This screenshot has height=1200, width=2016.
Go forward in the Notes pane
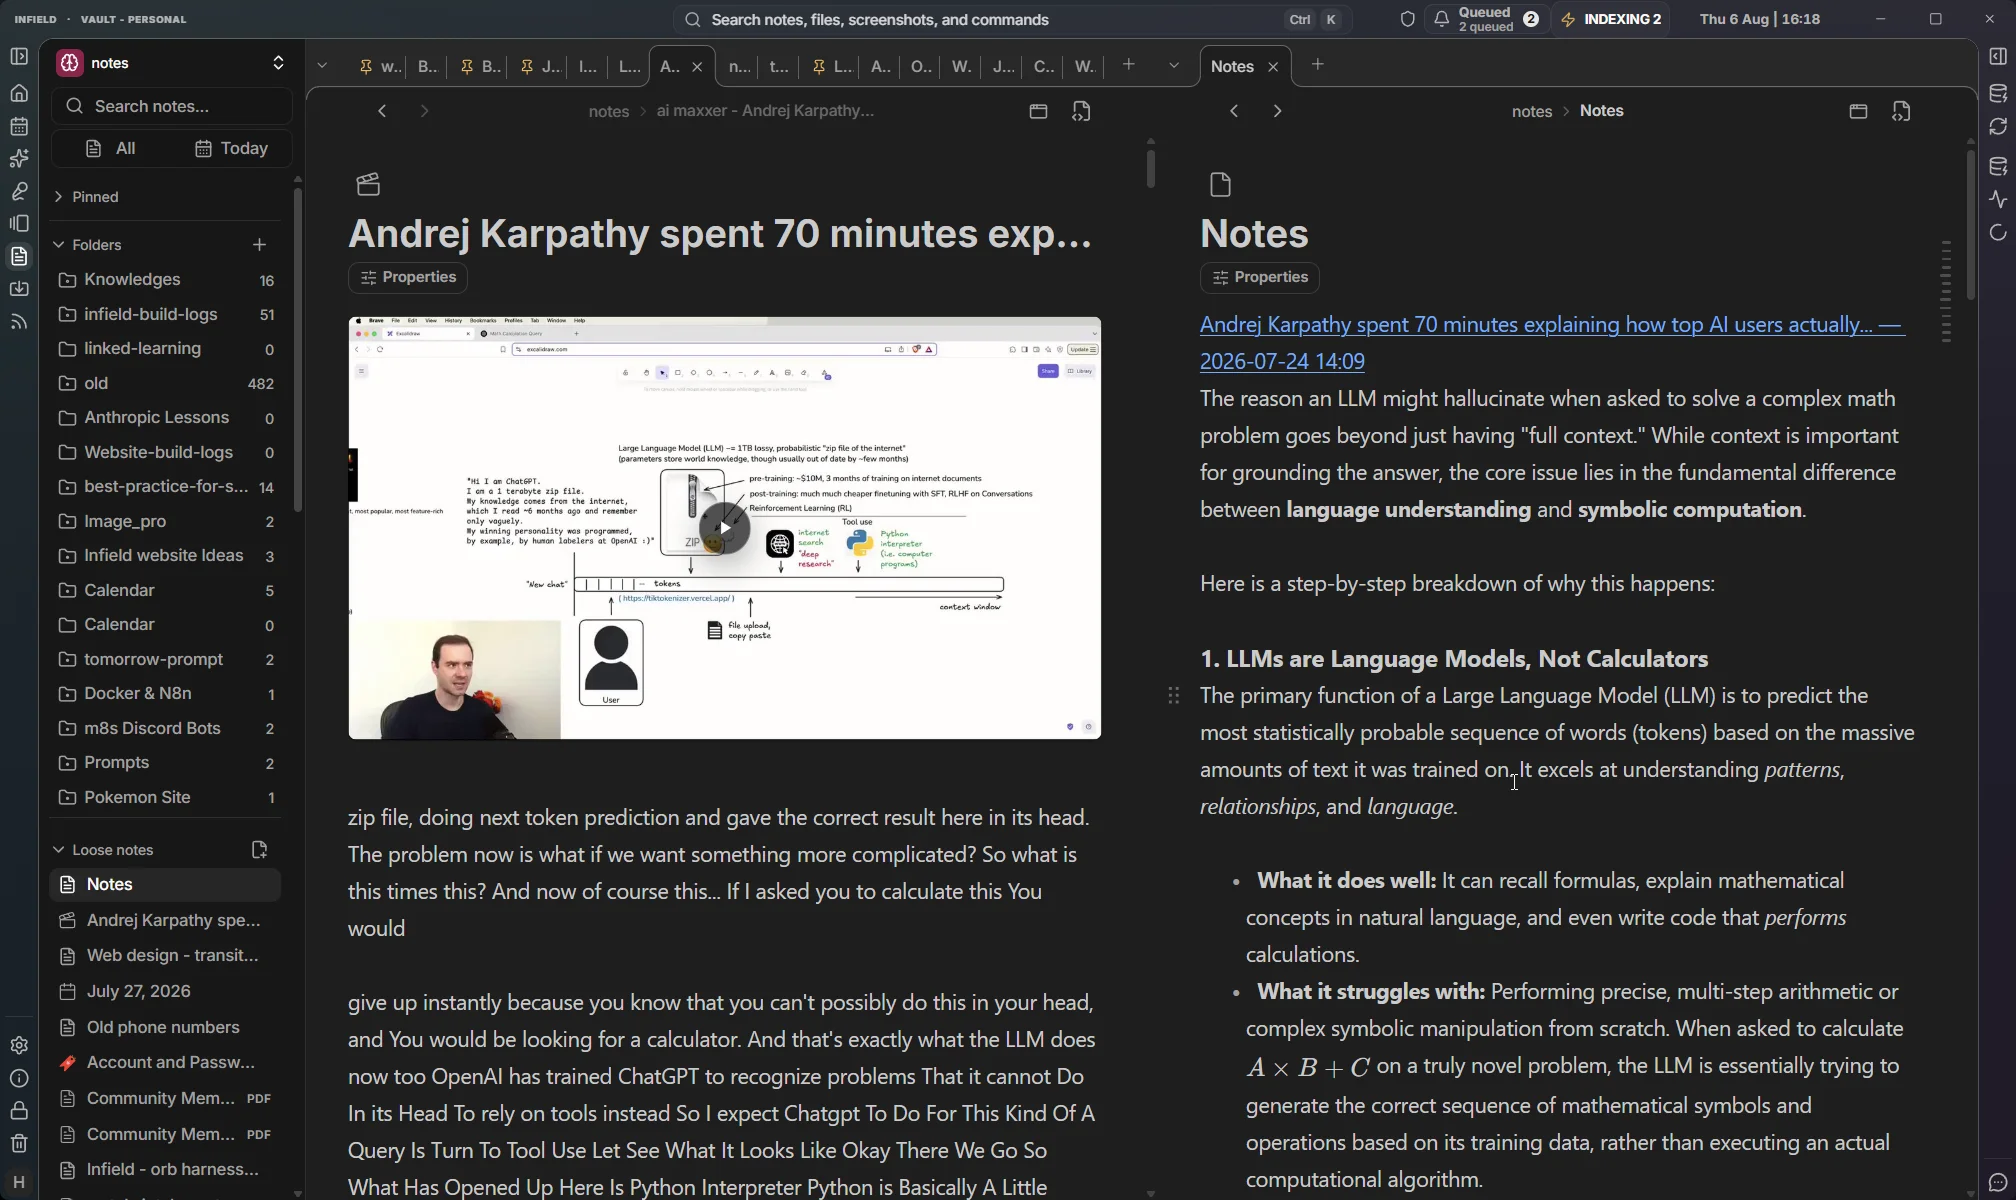[1277, 111]
